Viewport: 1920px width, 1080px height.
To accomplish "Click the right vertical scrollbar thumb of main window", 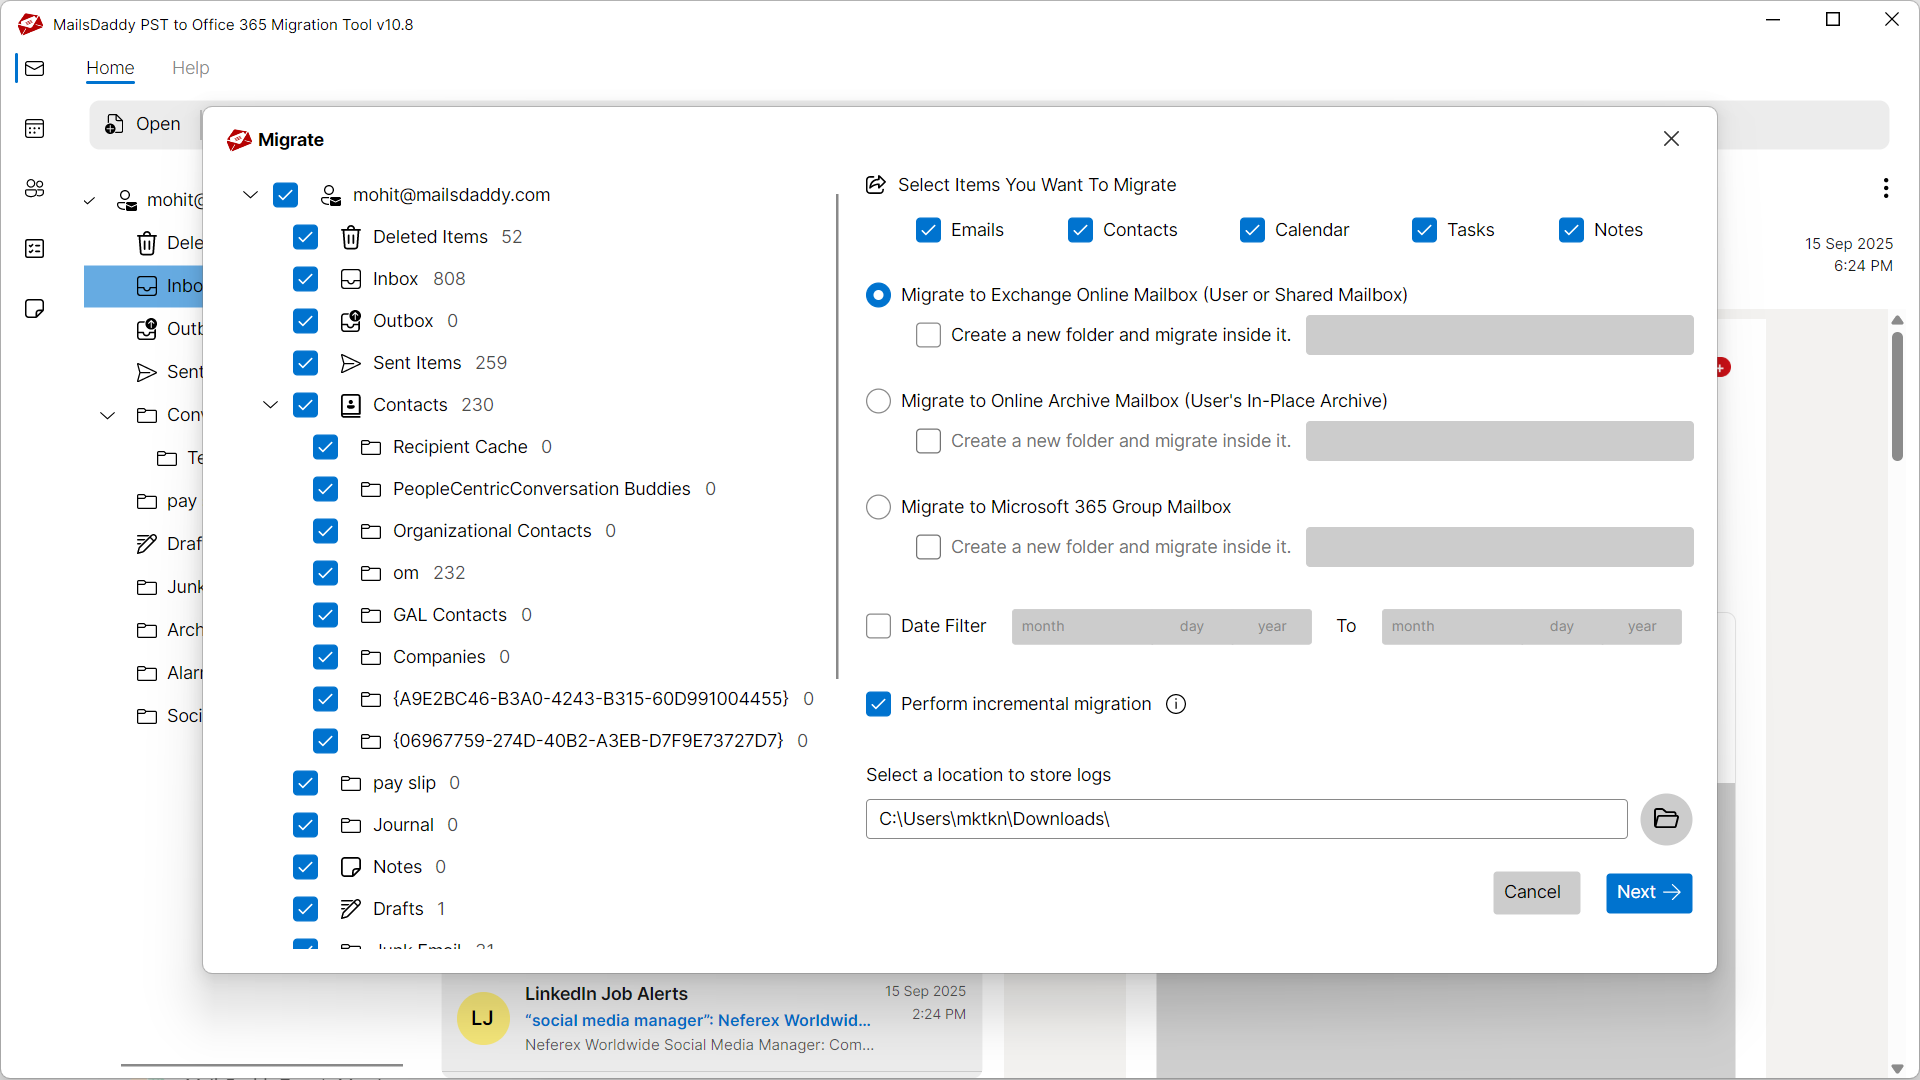I will click(x=1897, y=396).
